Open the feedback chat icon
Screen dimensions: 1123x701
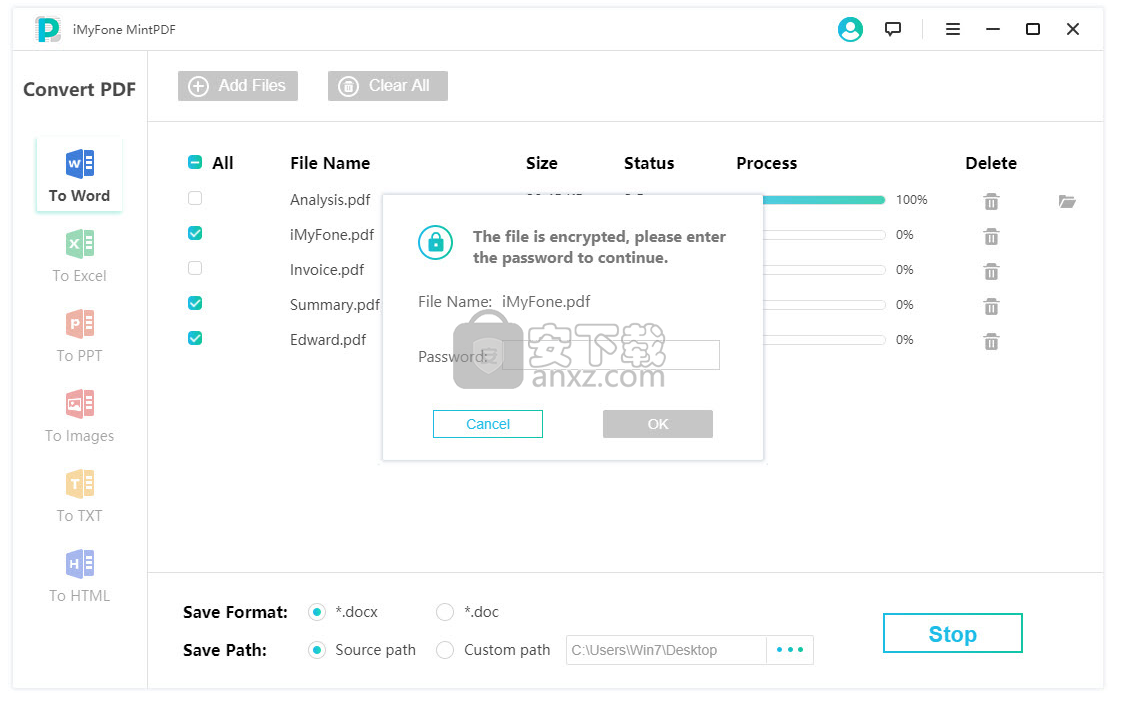[x=892, y=29]
